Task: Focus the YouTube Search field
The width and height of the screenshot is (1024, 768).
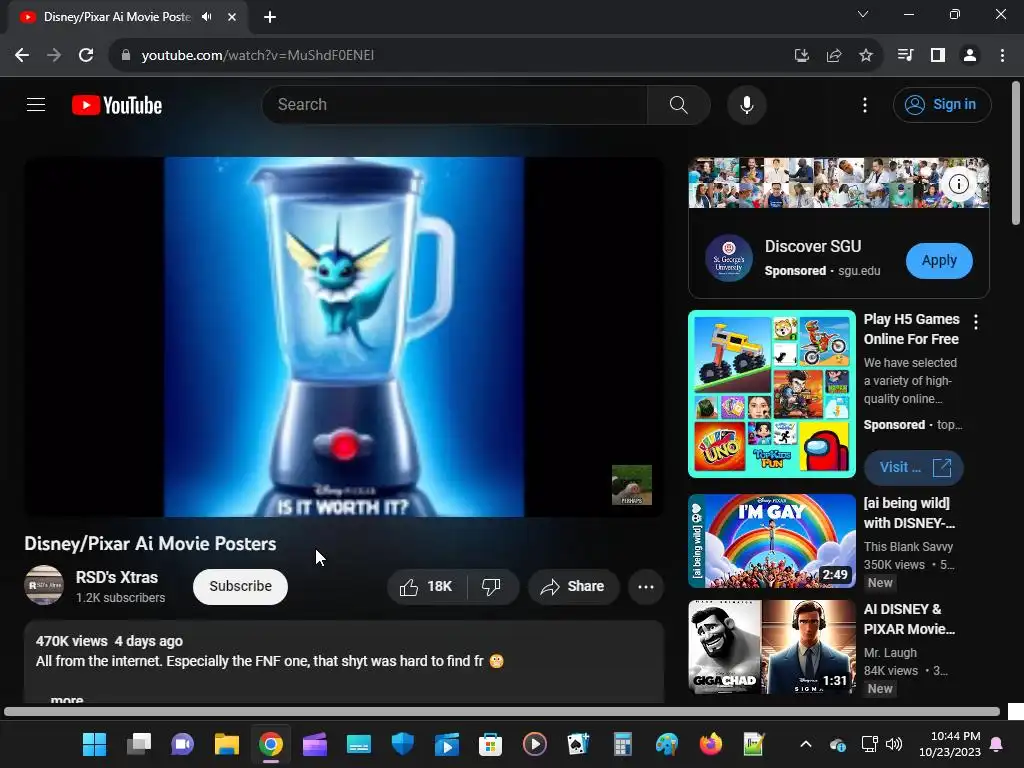Action: click(455, 104)
